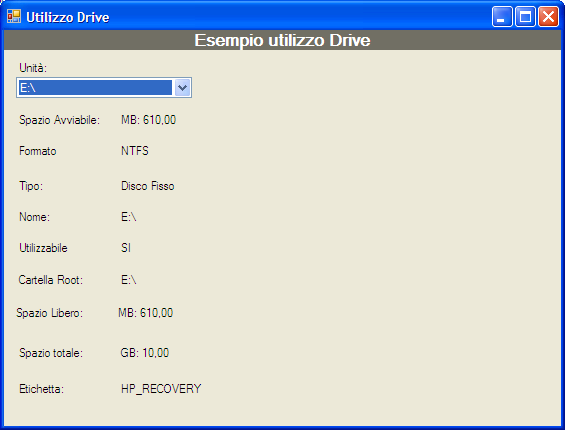Click the Utilizzabile value SI
Screen dimensions: 565x430
(x=126, y=248)
